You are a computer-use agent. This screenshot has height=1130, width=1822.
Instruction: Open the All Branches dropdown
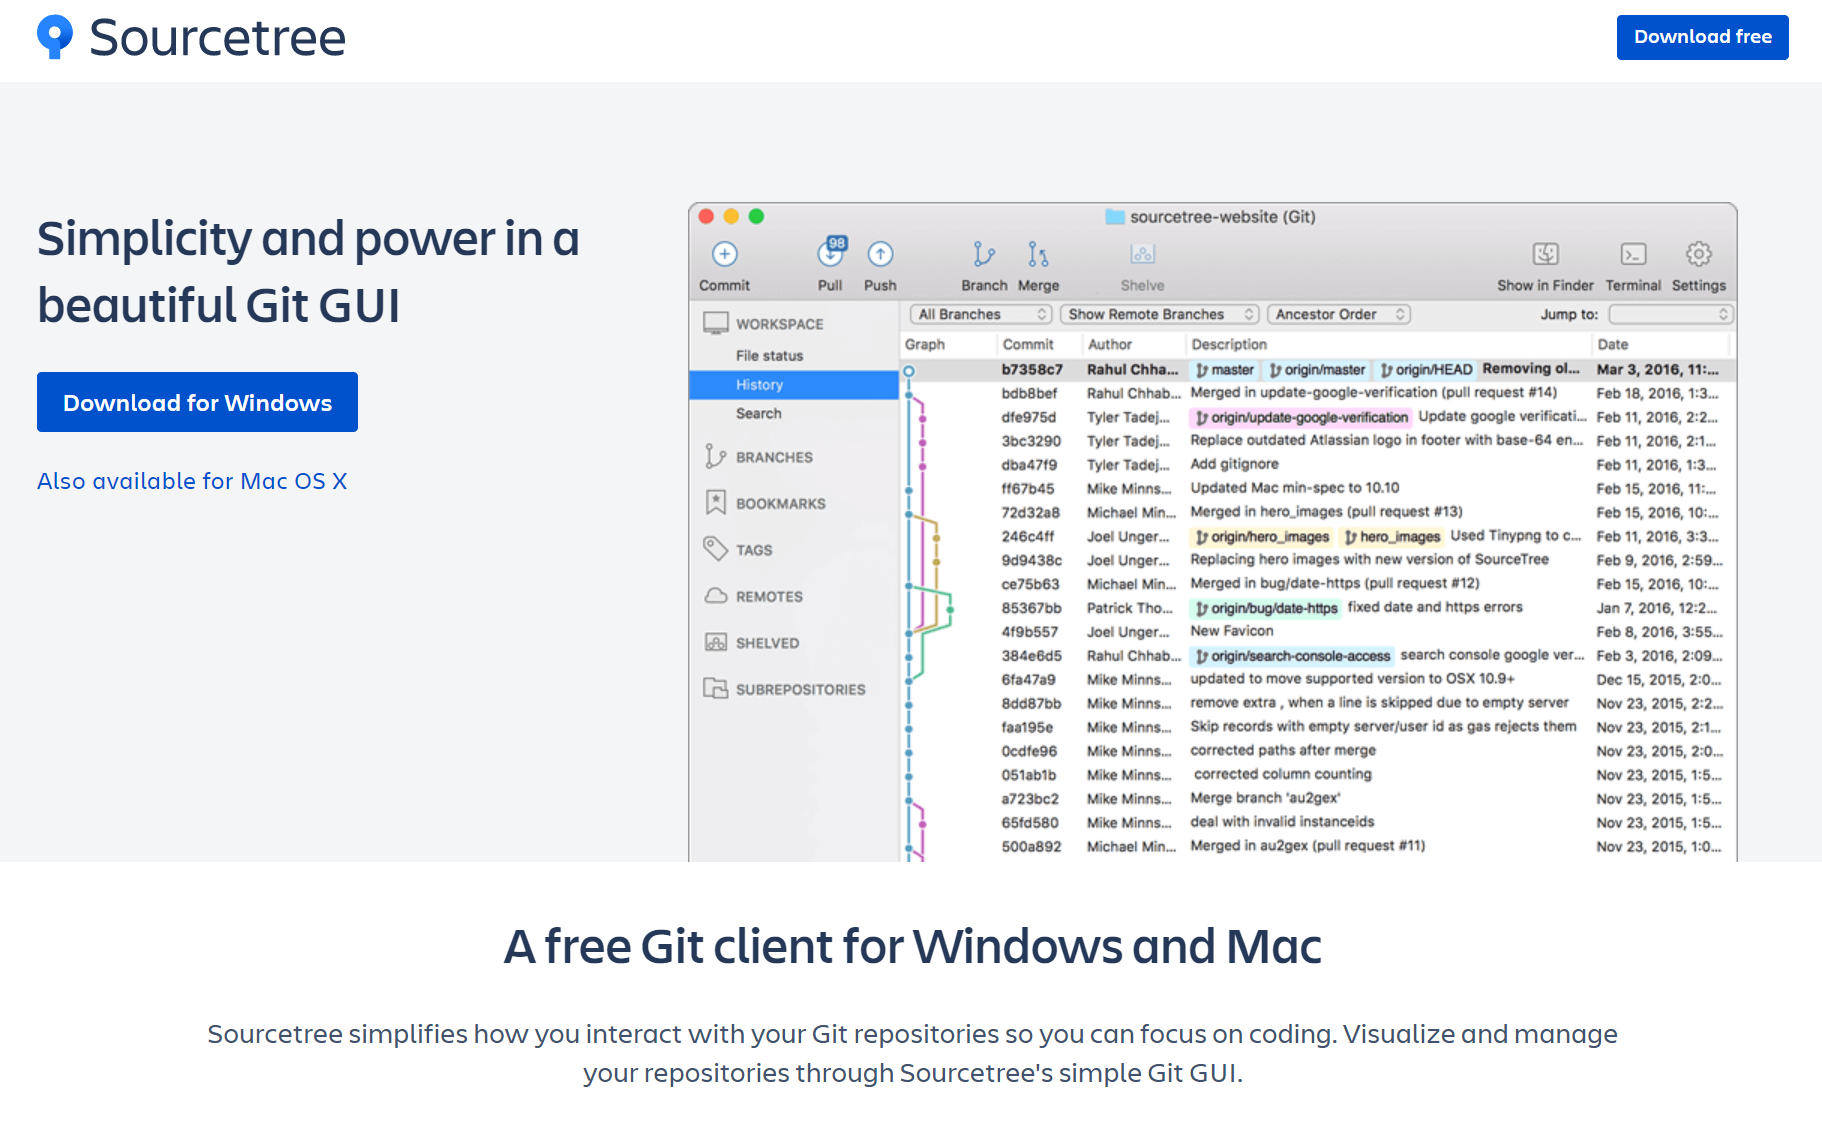click(980, 314)
